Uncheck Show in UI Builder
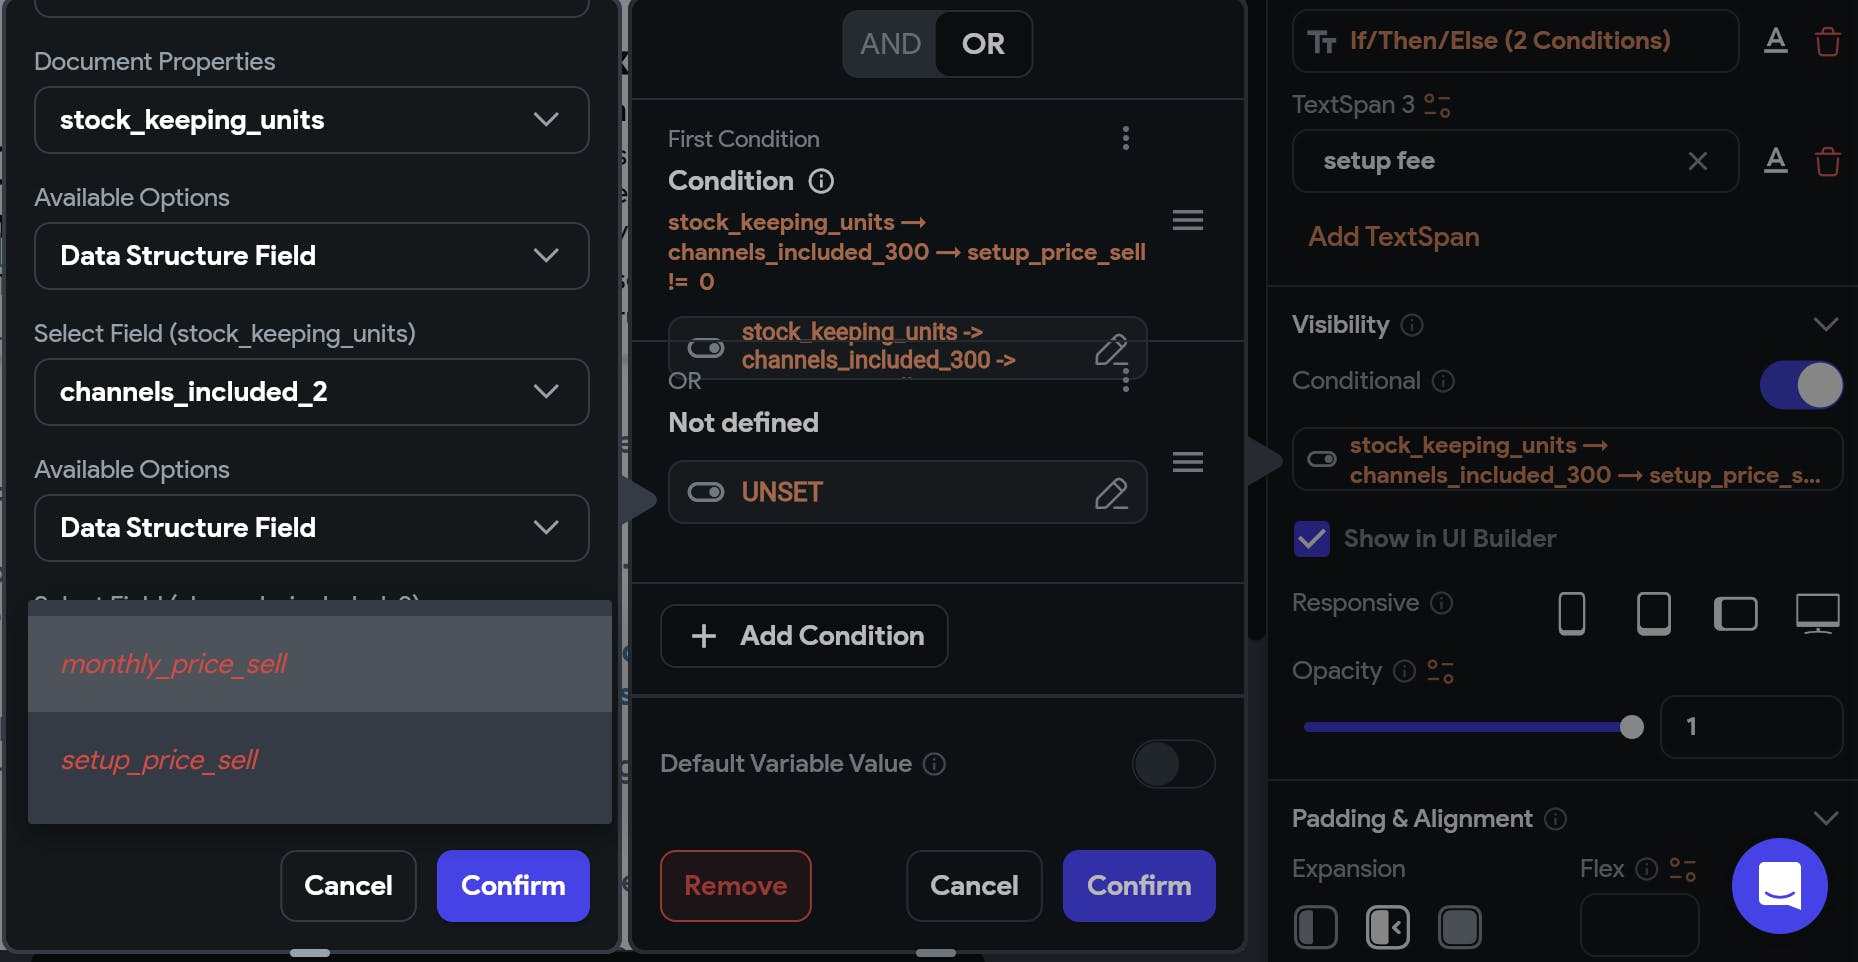The height and width of the screenshot is (962, 1858). (1311, 539)
